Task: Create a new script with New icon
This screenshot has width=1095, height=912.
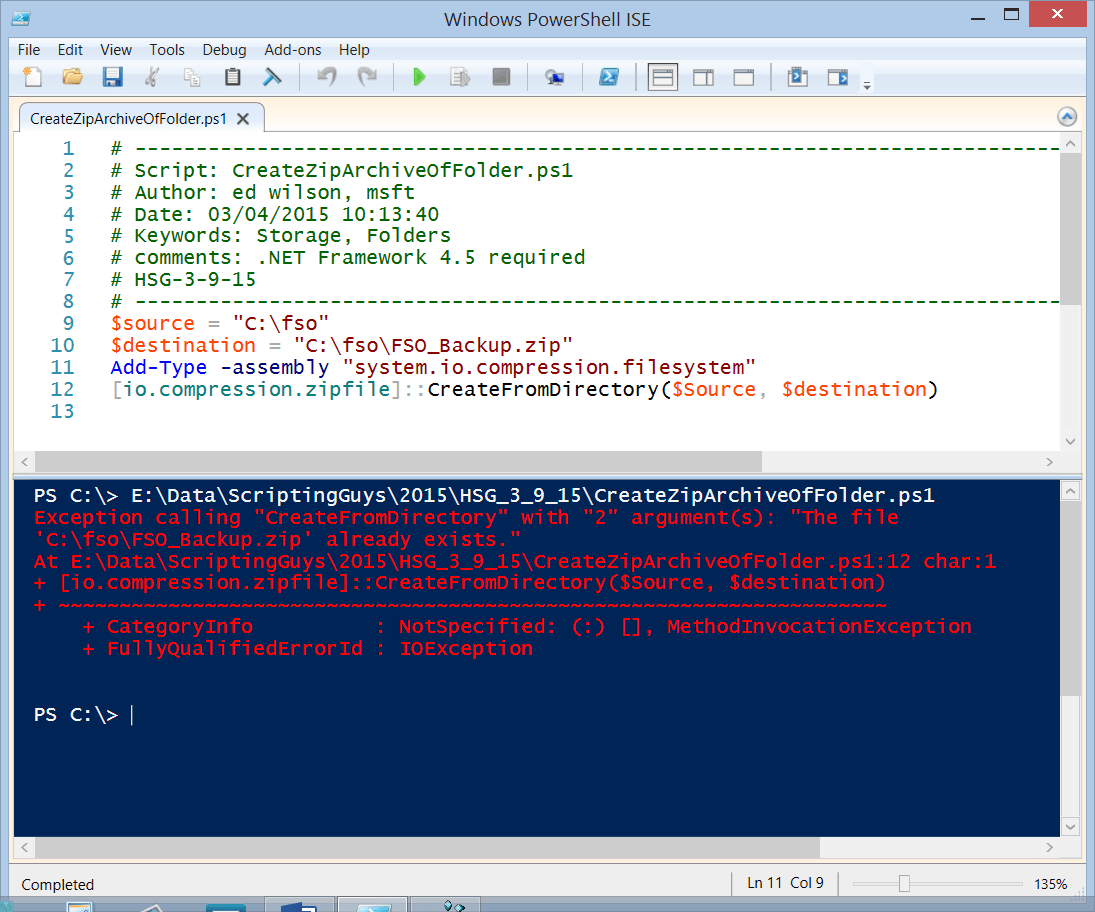Action: coord(32,77)
